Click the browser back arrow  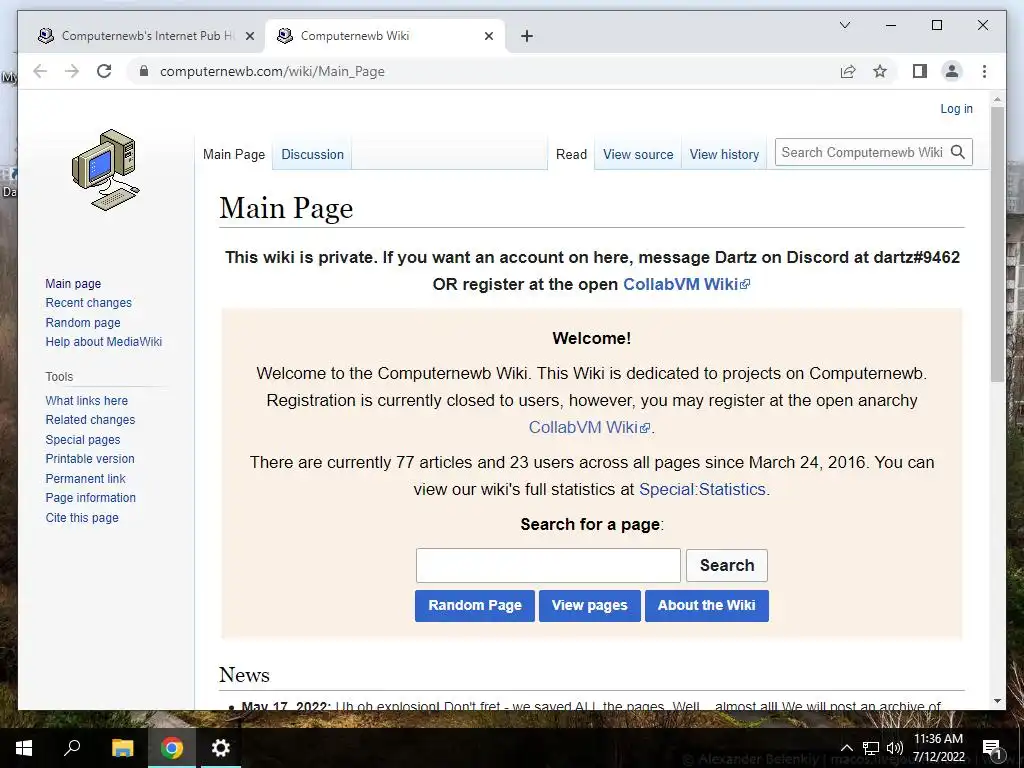pyautogui.click(x=40, y=71)
